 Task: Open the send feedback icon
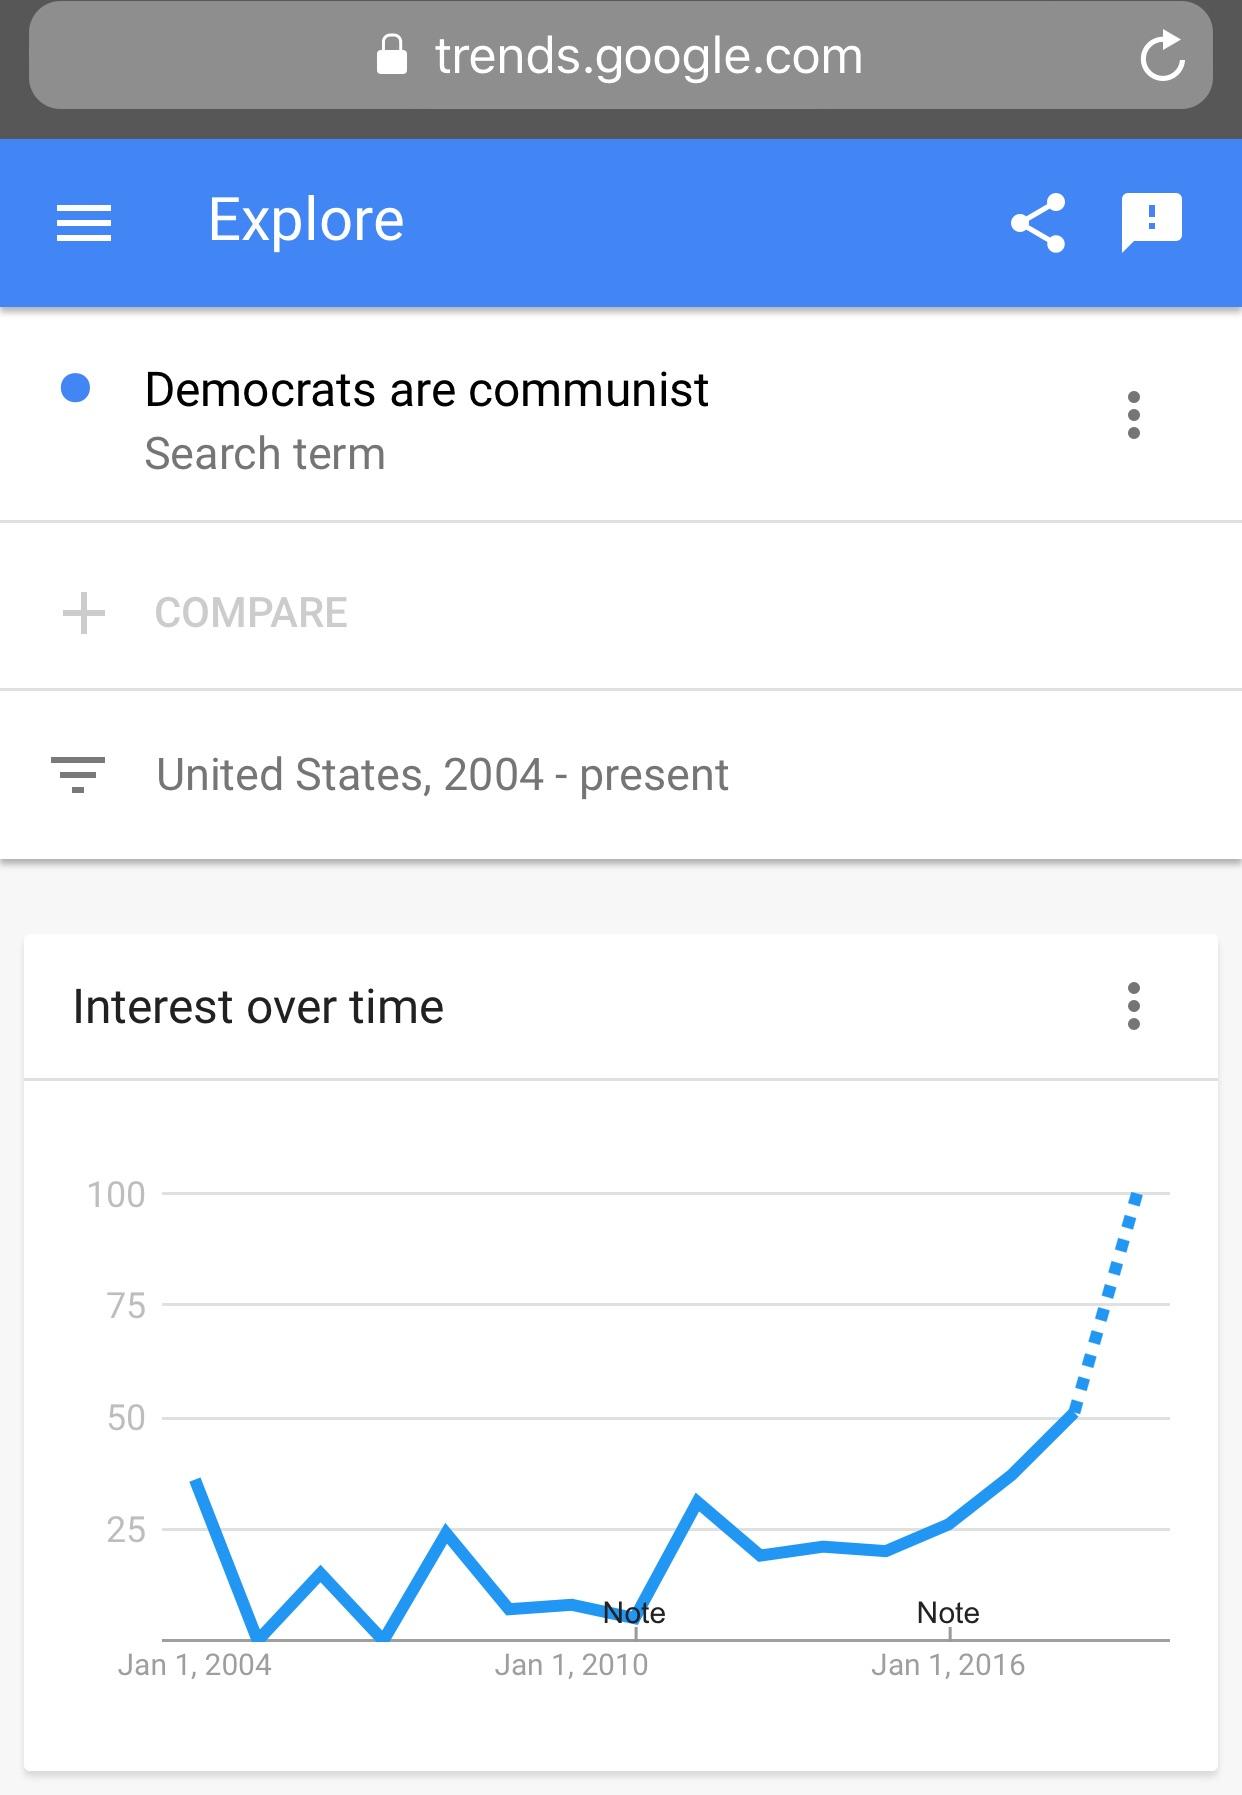pyautogui.click(x=1152, y=222)
